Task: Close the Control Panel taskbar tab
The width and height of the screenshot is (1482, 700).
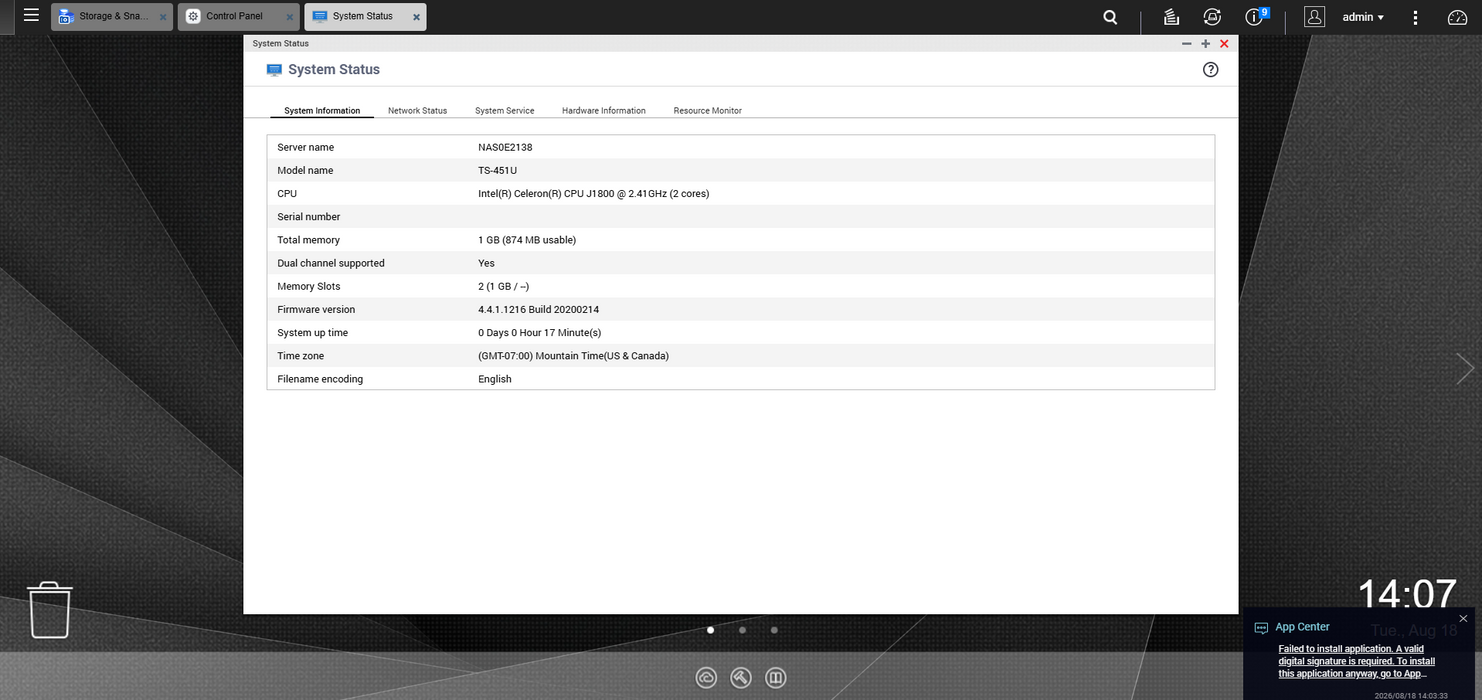Action: pyautogui.click(x=290, y=17)
